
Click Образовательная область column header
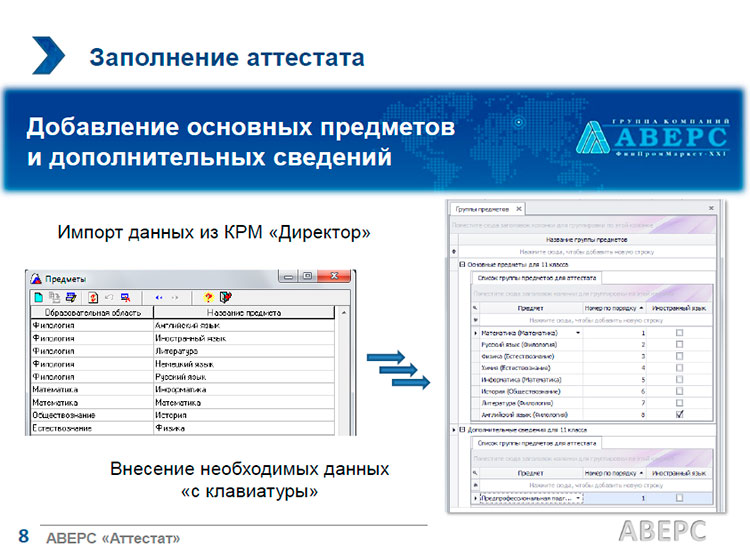point(92,313)
